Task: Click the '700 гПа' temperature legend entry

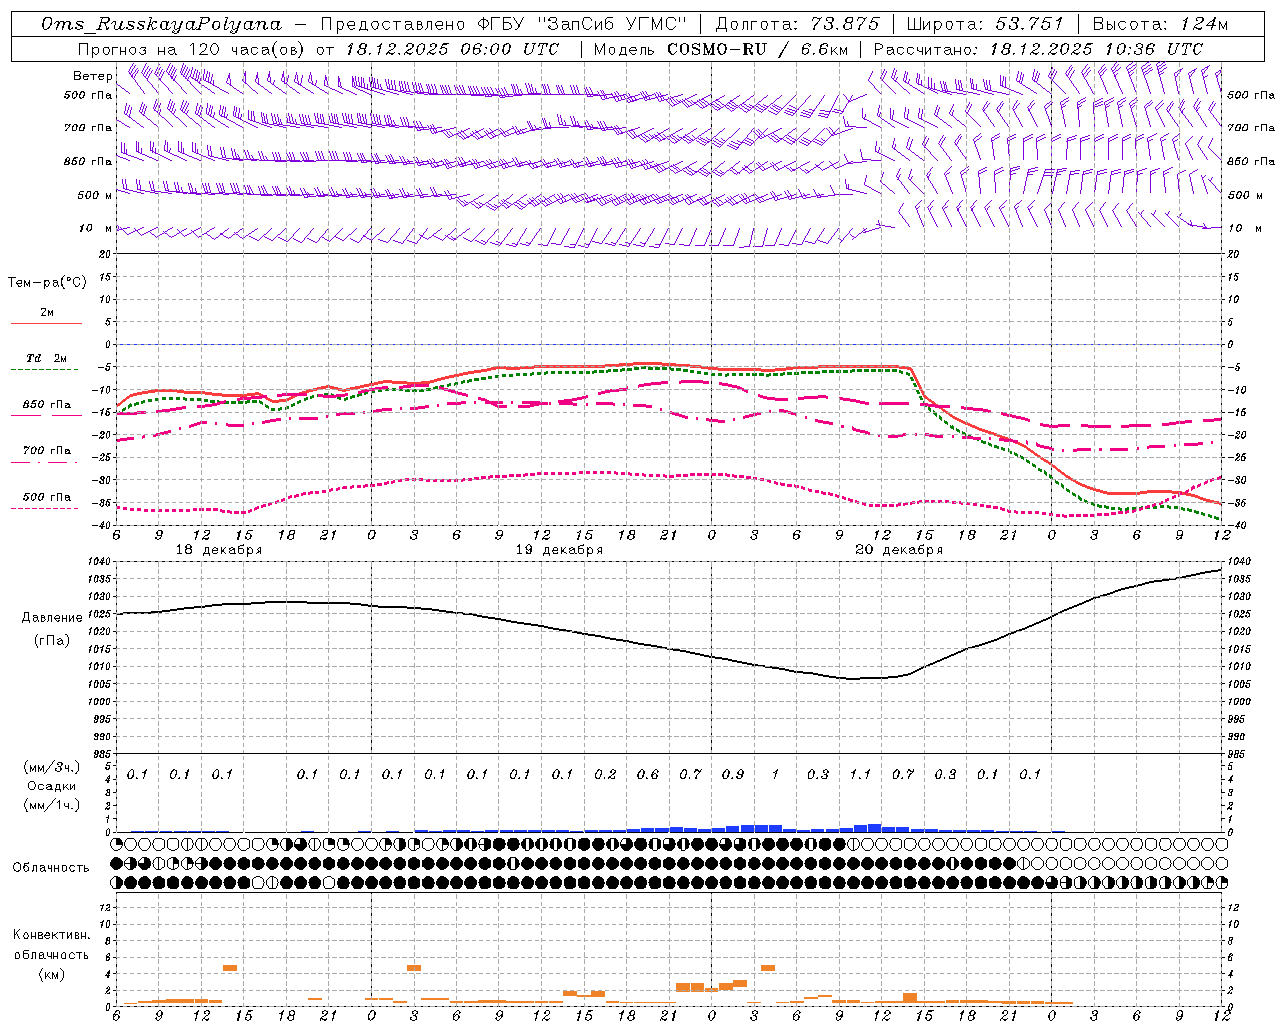Action: click(x=47, y=450)
